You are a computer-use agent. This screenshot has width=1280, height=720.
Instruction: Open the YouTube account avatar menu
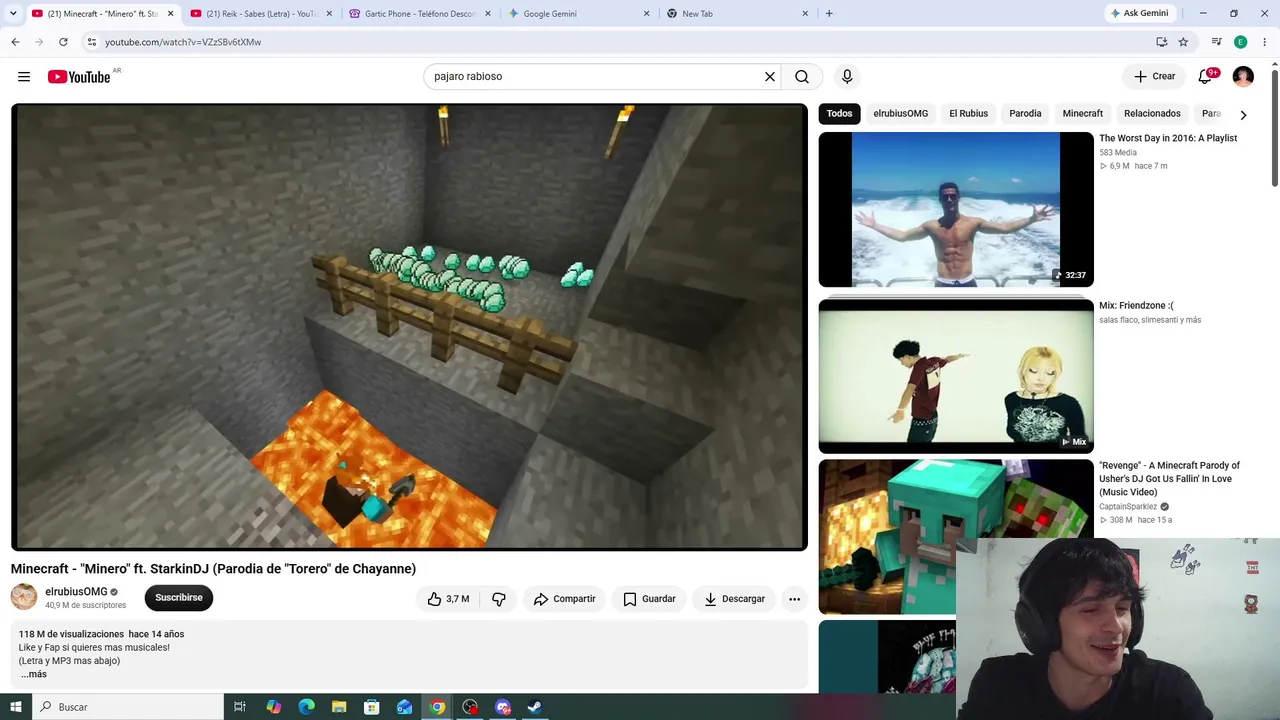[1243, 77]
